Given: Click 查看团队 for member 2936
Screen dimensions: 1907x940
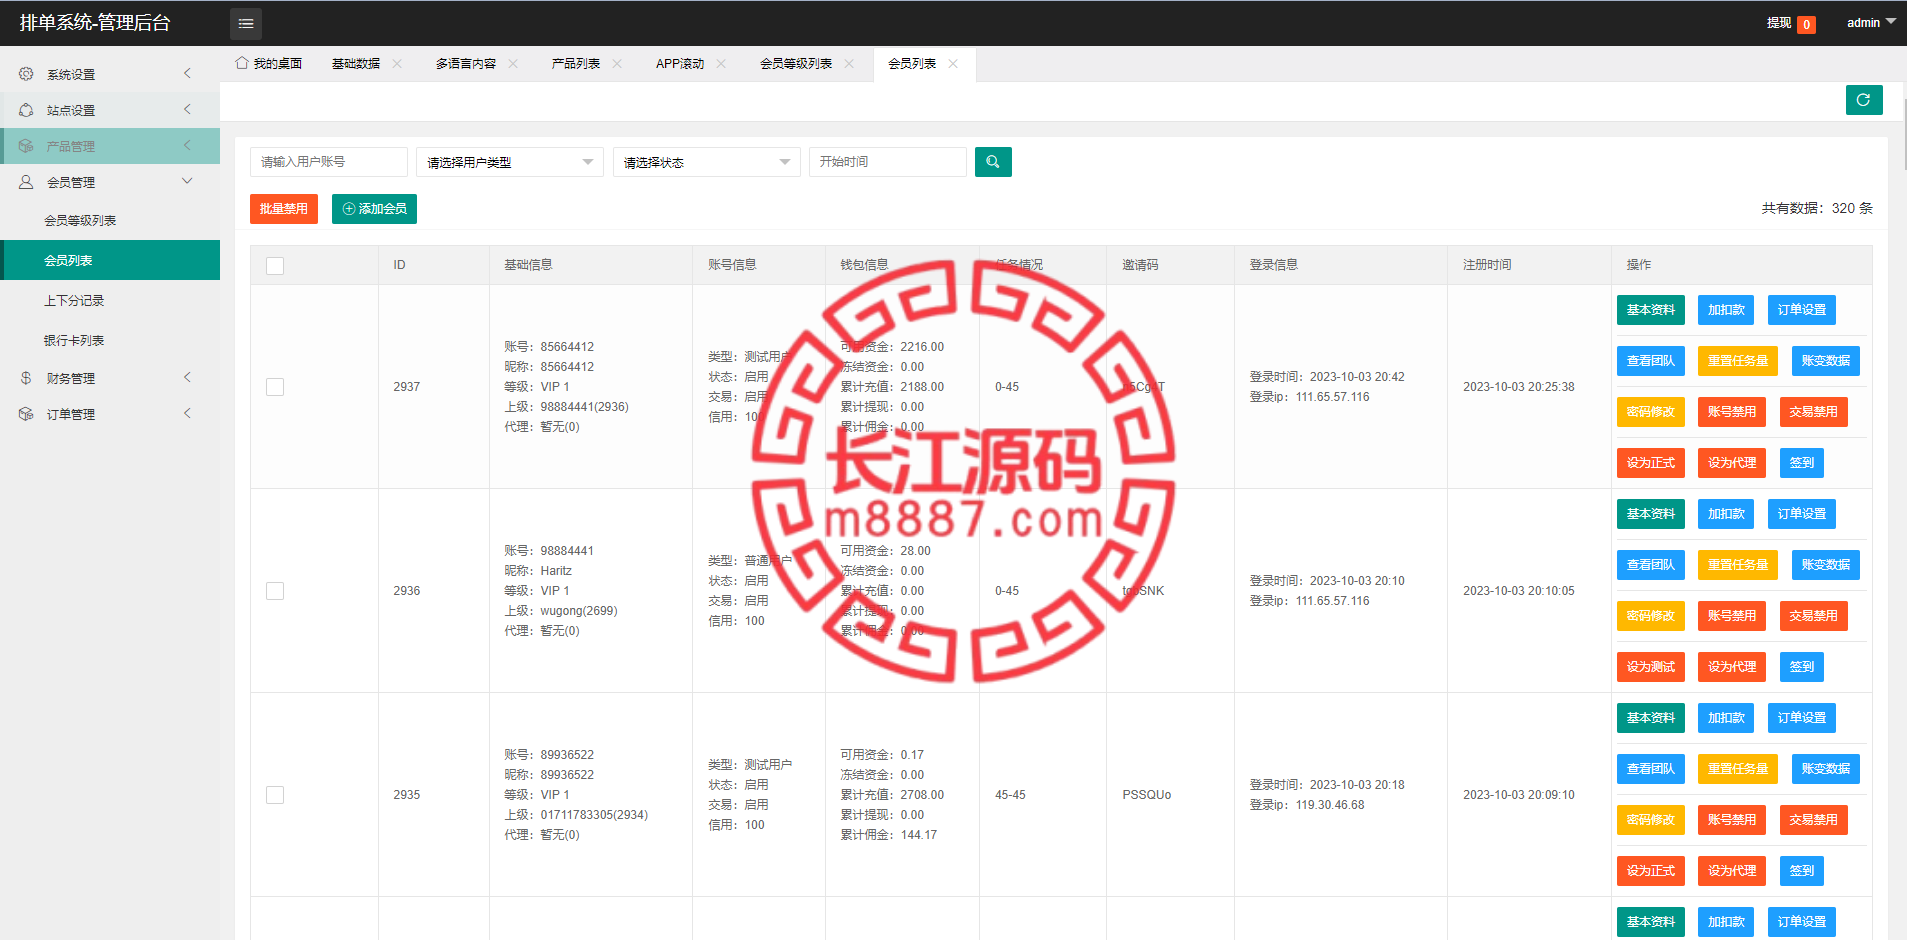Looking at the screenshot, I should click(1651, 565).
